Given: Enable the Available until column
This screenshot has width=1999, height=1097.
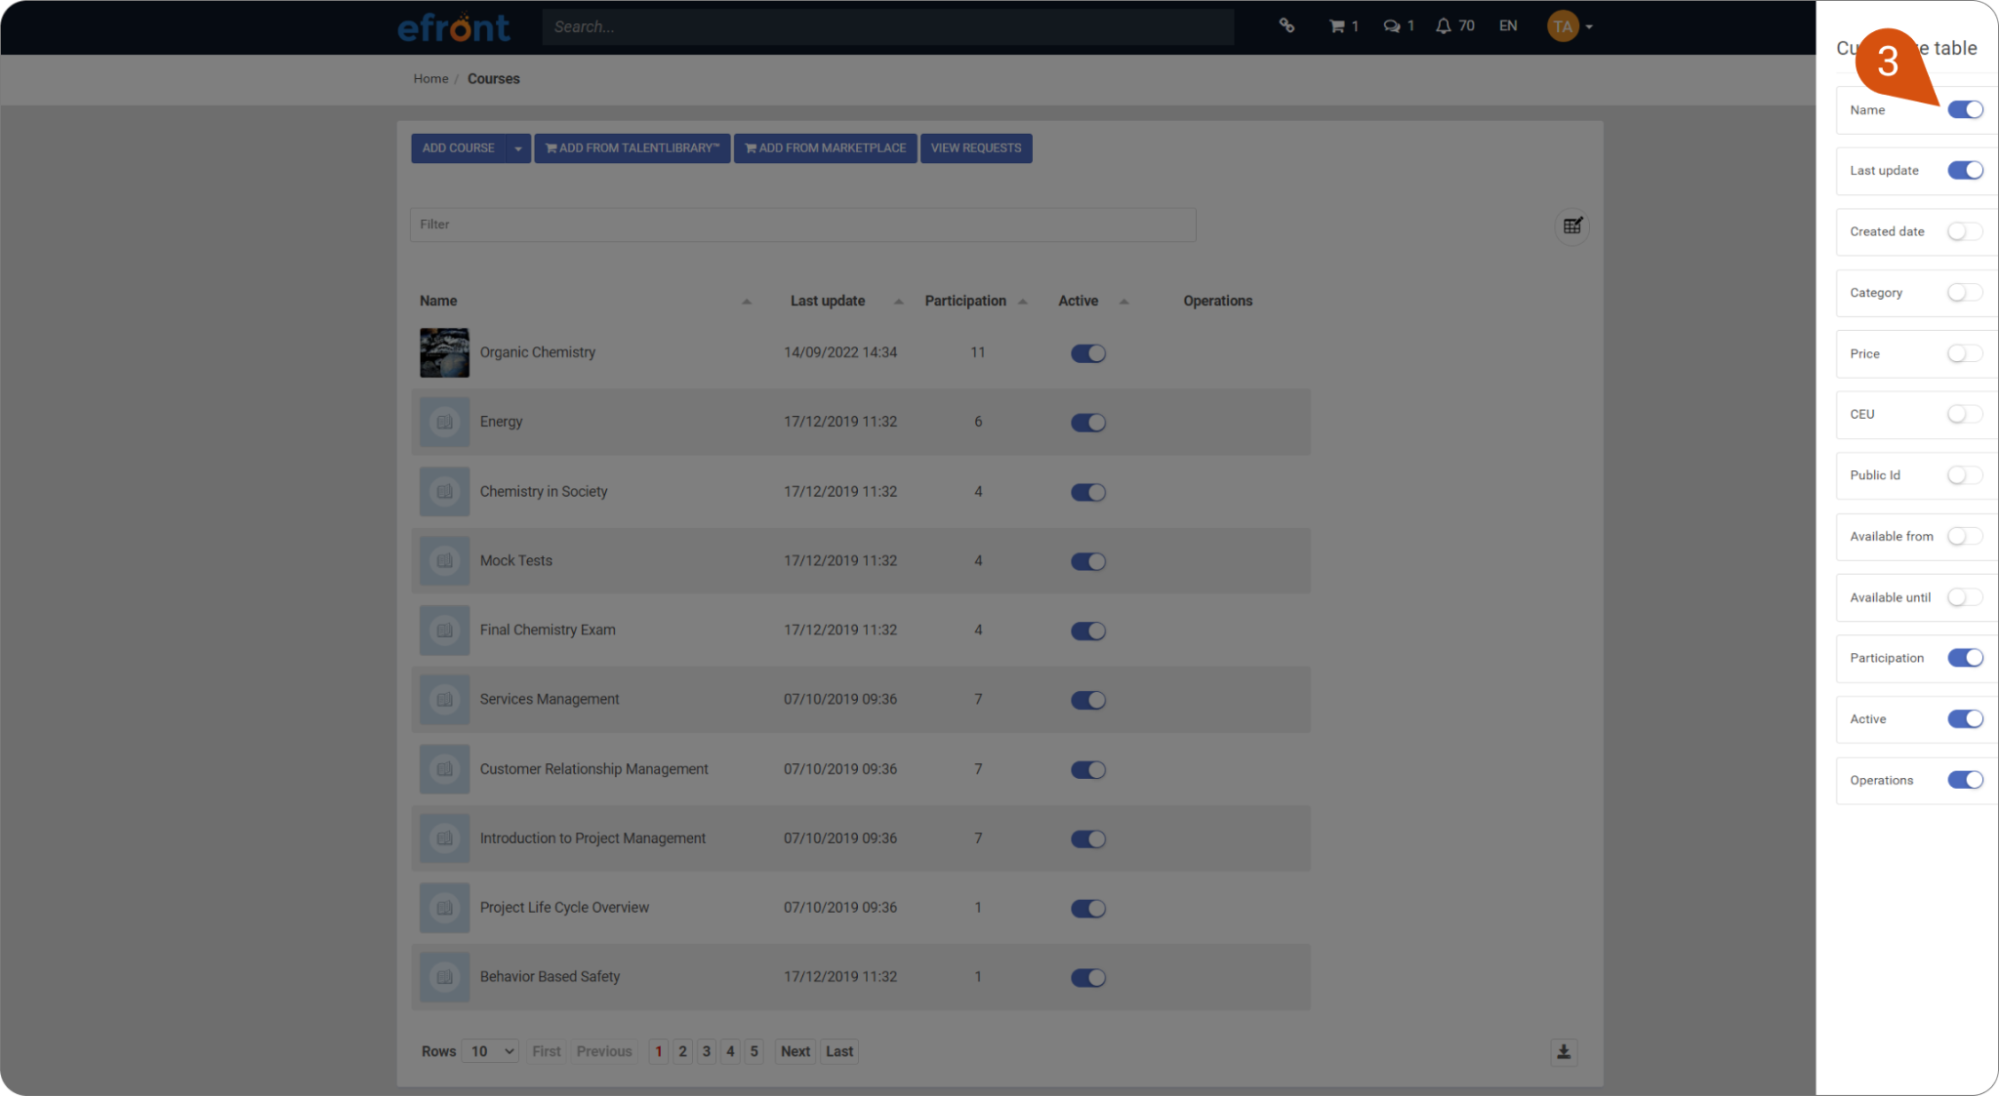Looking at the screenshot, I should [1965, 597].
